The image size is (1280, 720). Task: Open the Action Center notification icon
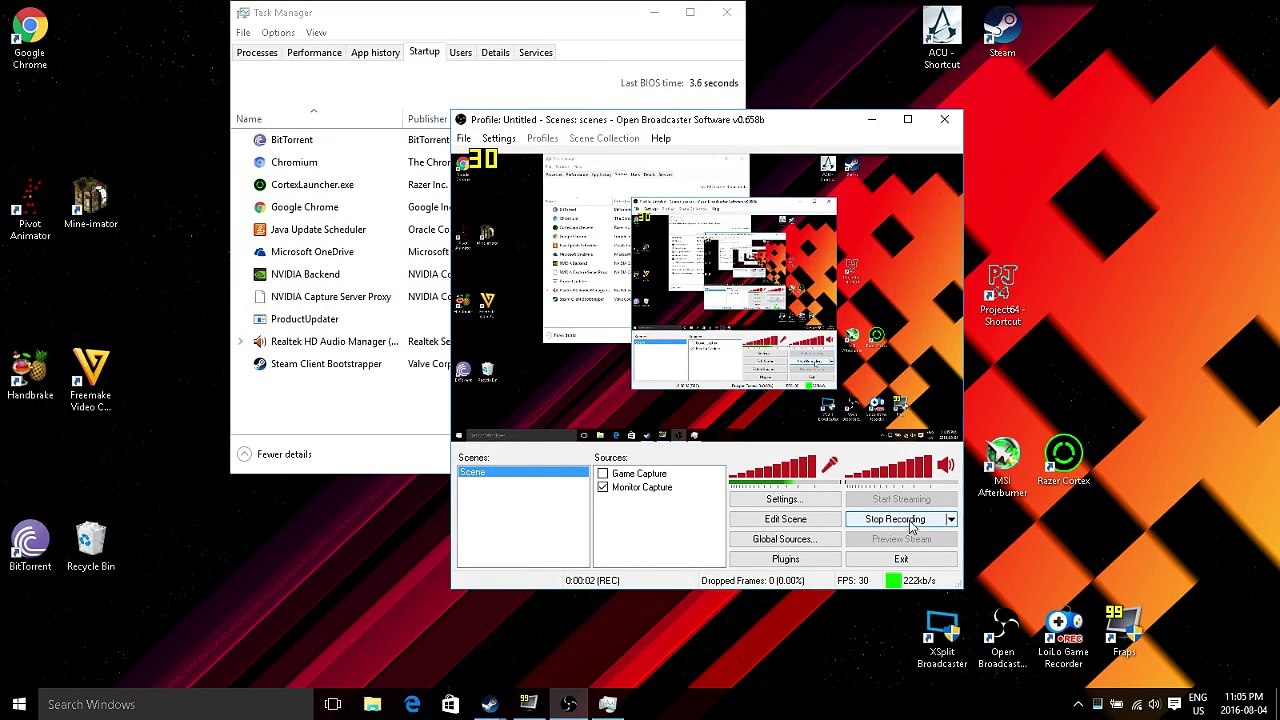[1174, 704]
